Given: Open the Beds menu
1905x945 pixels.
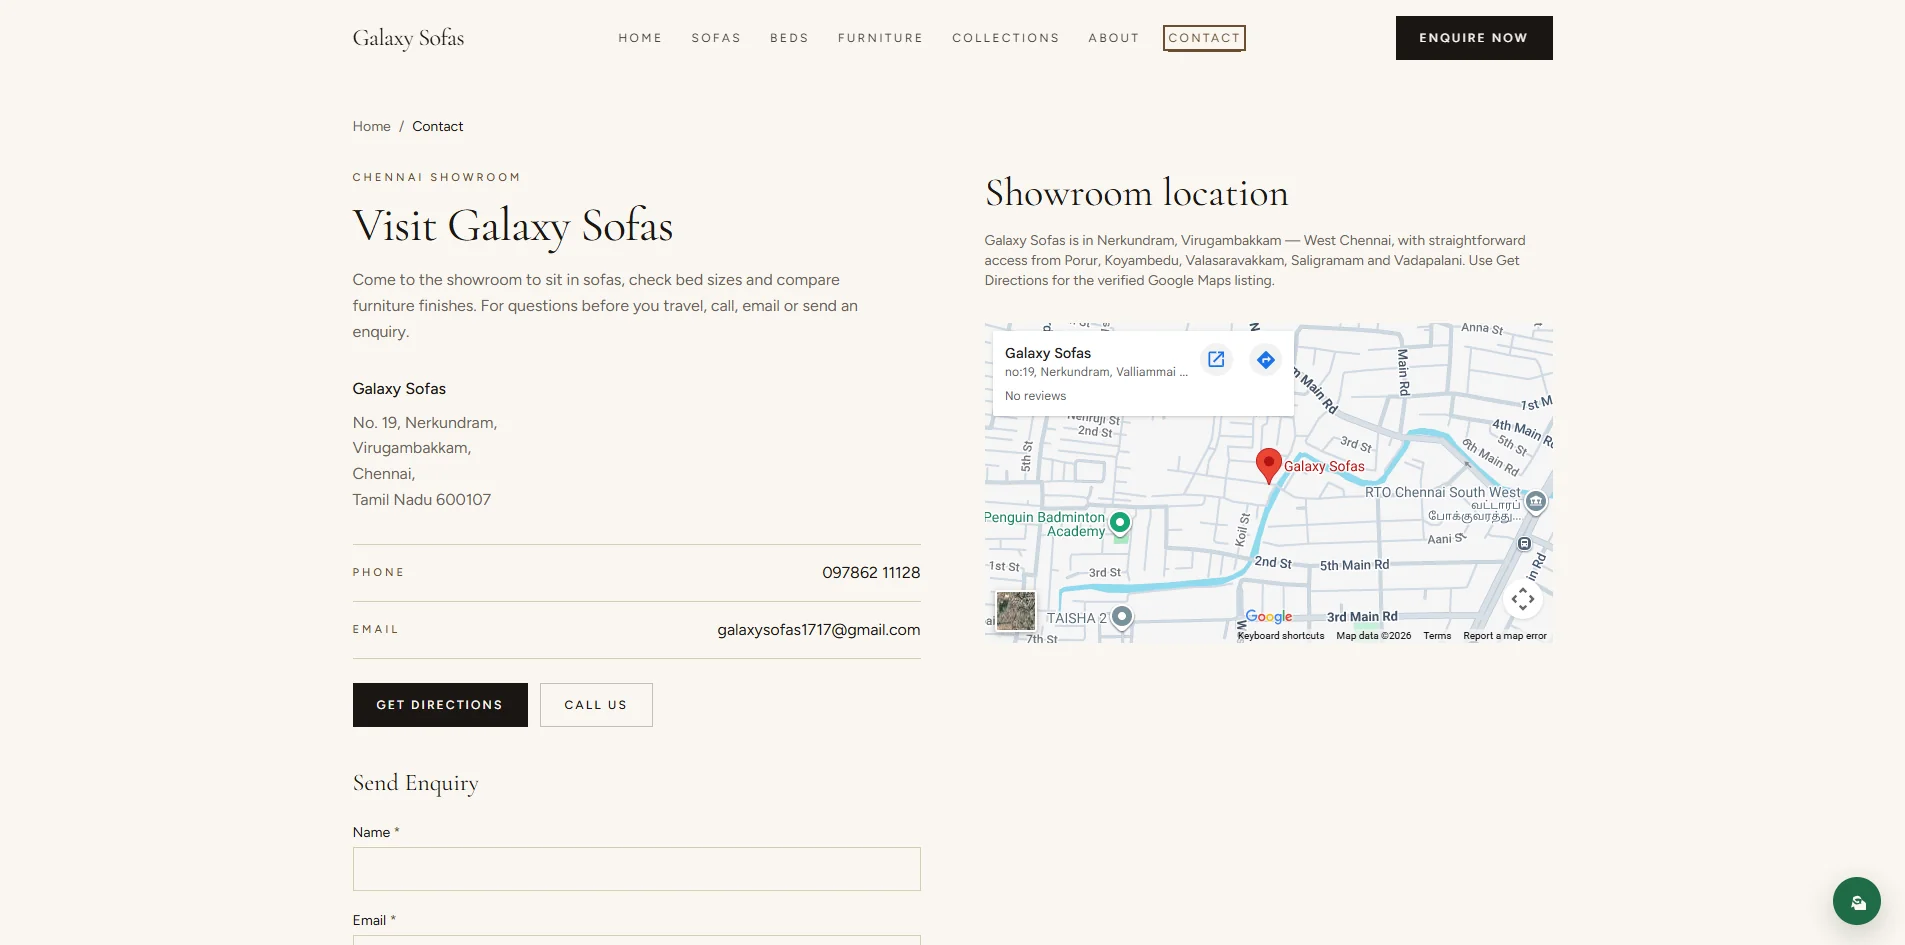Looking at the screenshot, I should [789, 38].
